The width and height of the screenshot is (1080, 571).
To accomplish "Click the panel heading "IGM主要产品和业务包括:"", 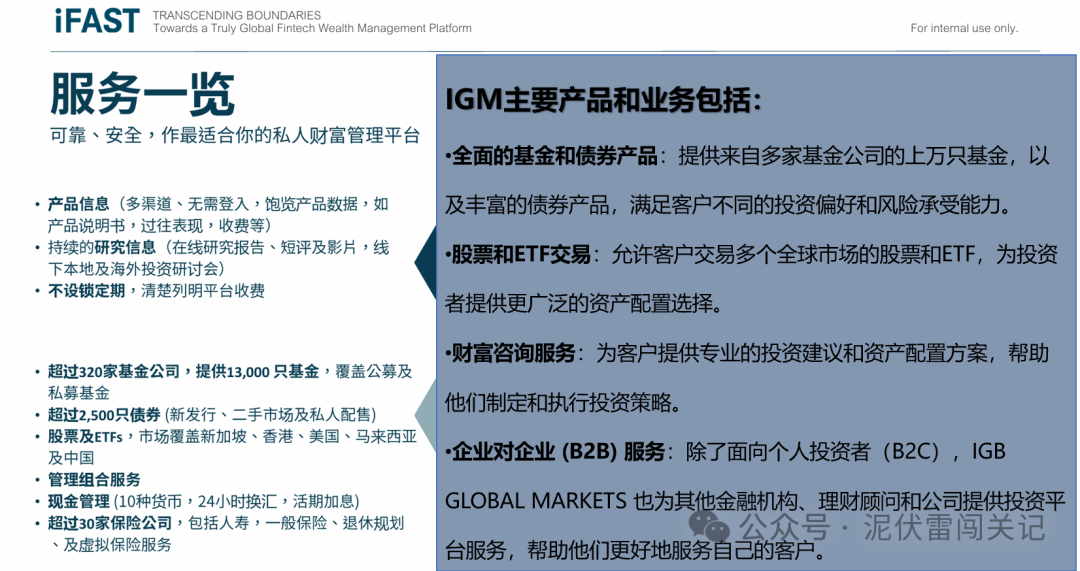I will [x=603, y=100].
